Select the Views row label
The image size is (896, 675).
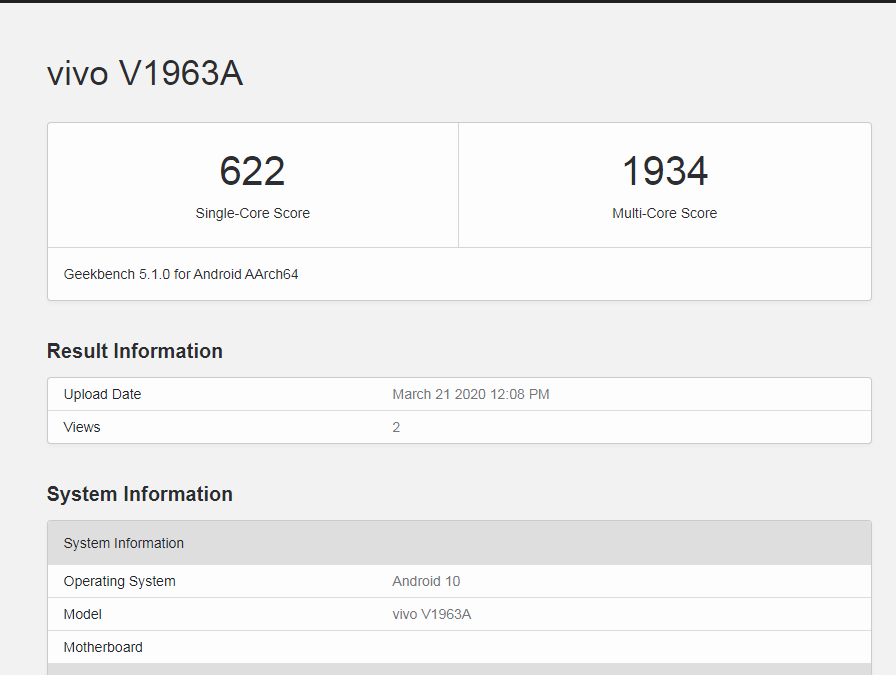[x=82, y=427]
